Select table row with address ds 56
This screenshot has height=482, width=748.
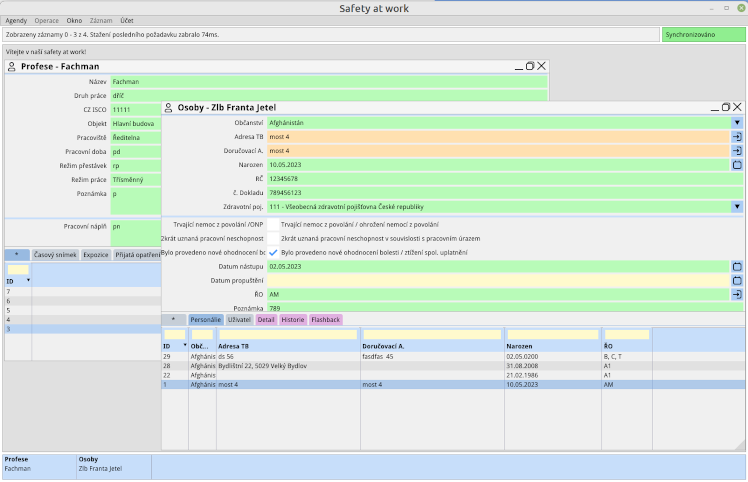(453, 356)
